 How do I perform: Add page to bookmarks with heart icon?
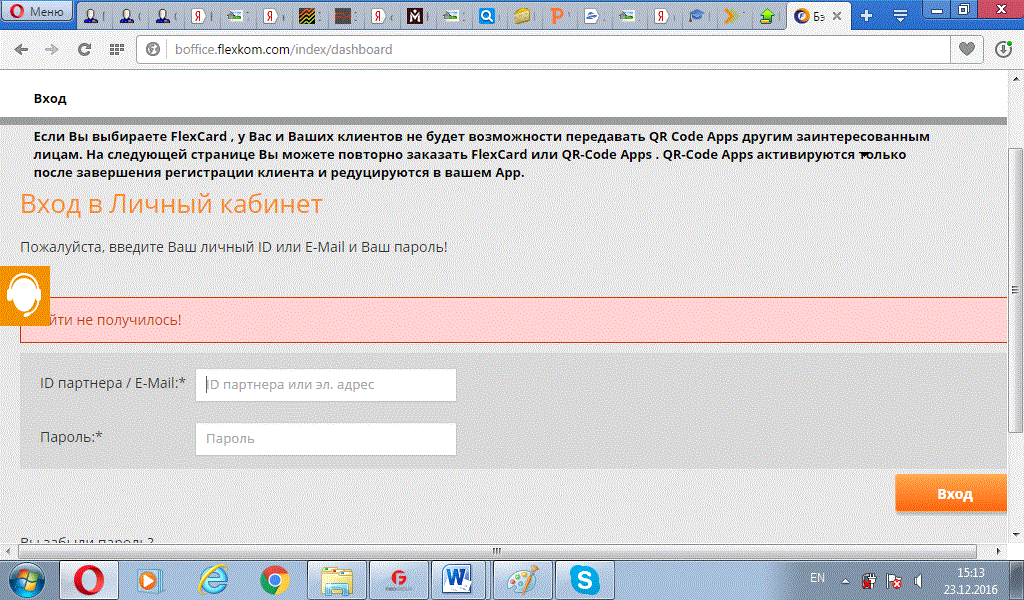point(967,49)
